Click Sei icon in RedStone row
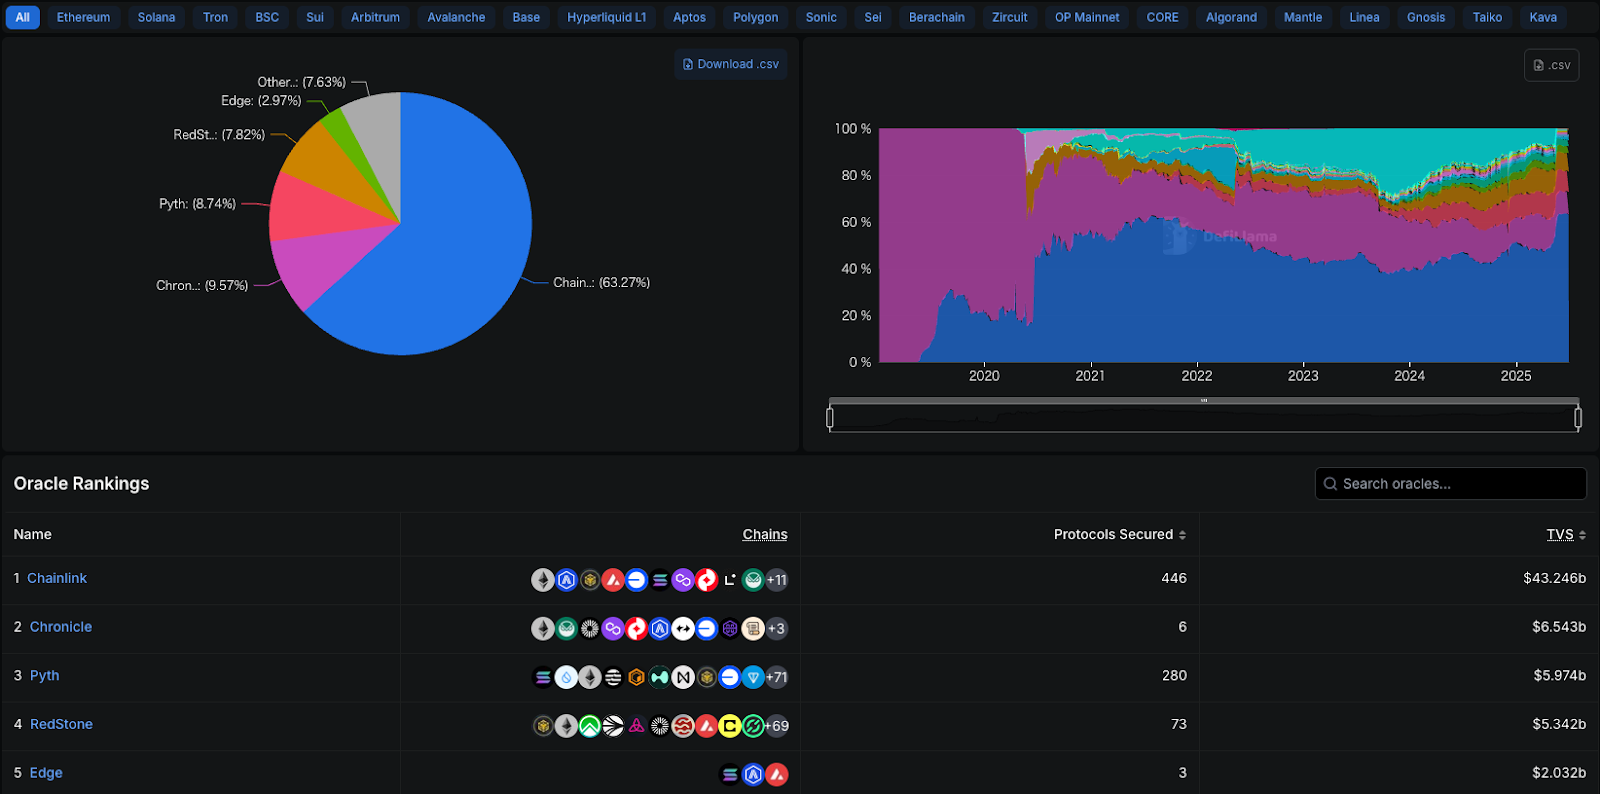Viewport: 1600px width, 794px height. 683,726
